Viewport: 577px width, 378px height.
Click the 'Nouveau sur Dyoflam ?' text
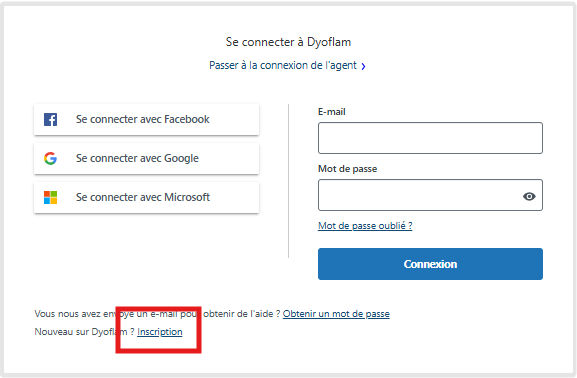(84, 332)
